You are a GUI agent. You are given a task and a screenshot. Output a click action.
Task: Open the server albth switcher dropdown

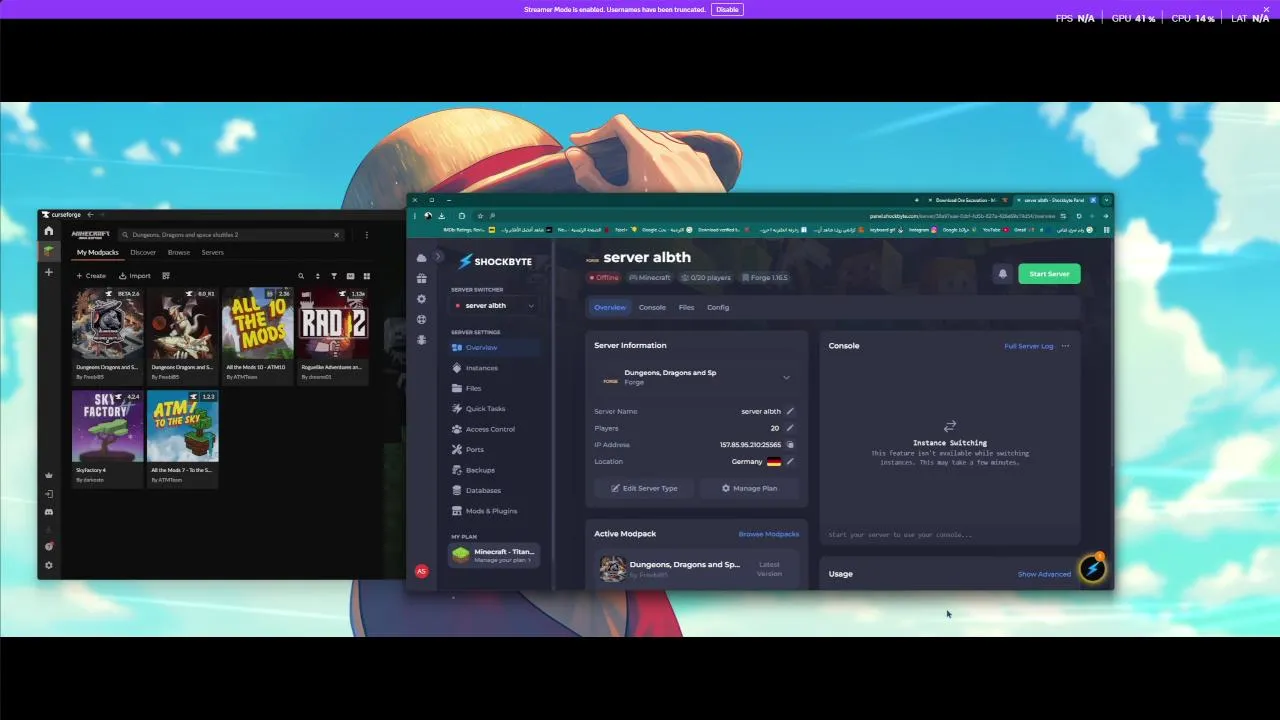(x=494, y=306)
